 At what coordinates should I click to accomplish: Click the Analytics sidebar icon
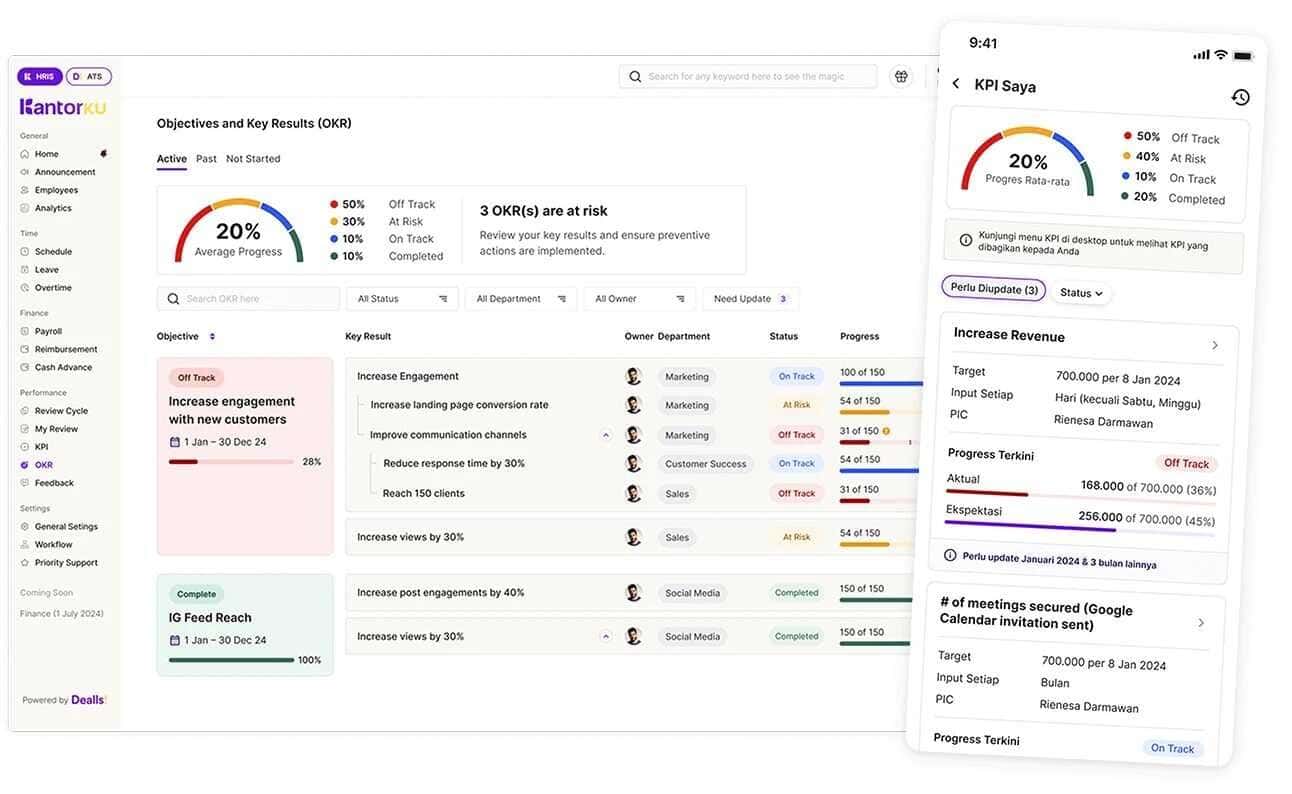(x=25, y=208)
